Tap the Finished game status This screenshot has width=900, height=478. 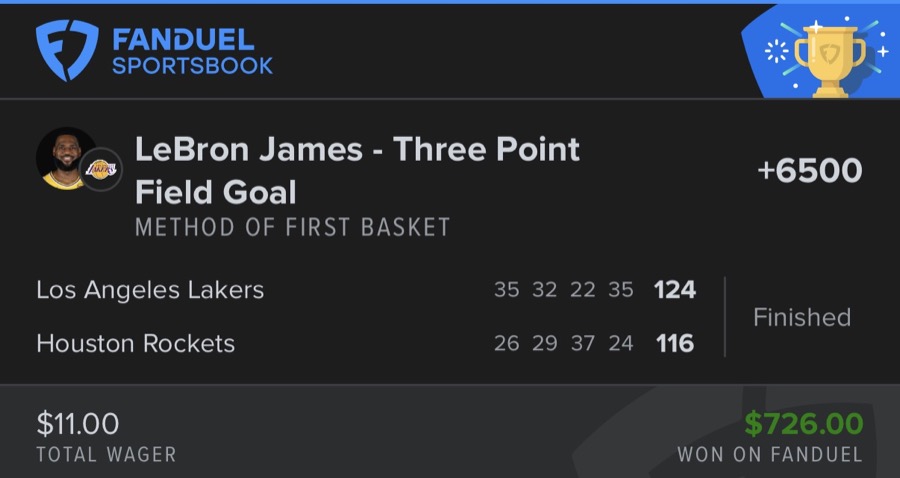click(801, 317)
